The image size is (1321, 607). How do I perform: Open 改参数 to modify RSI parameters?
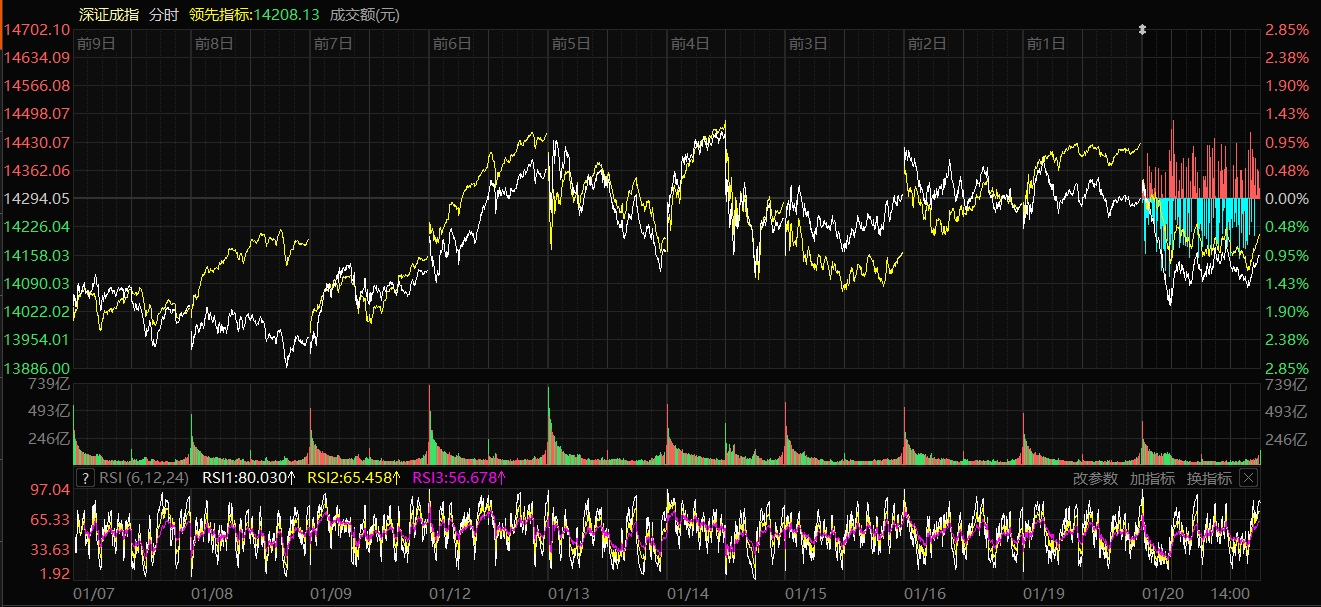coord(1095,478)
